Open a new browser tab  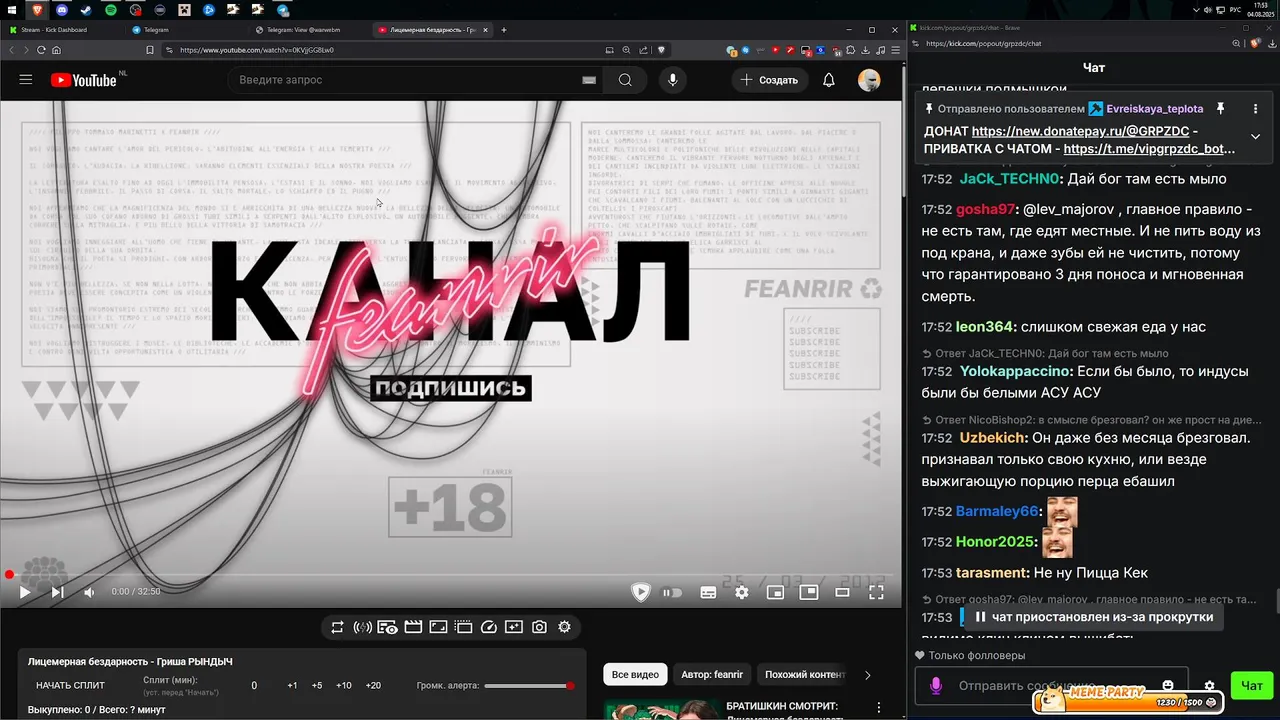tap(504, 30)
